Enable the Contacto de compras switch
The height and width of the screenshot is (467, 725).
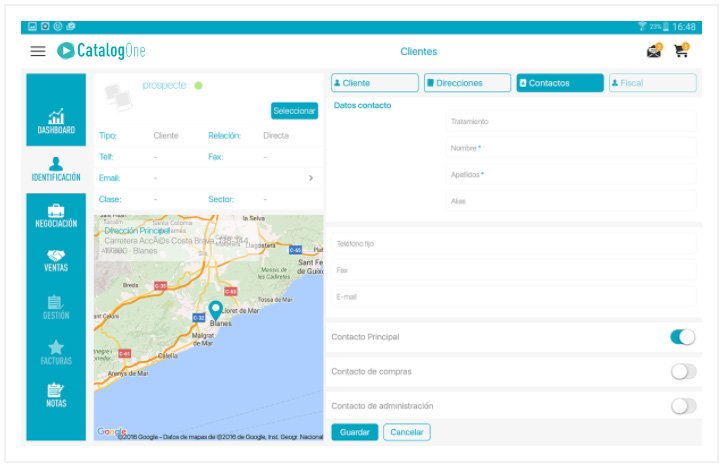683,372
